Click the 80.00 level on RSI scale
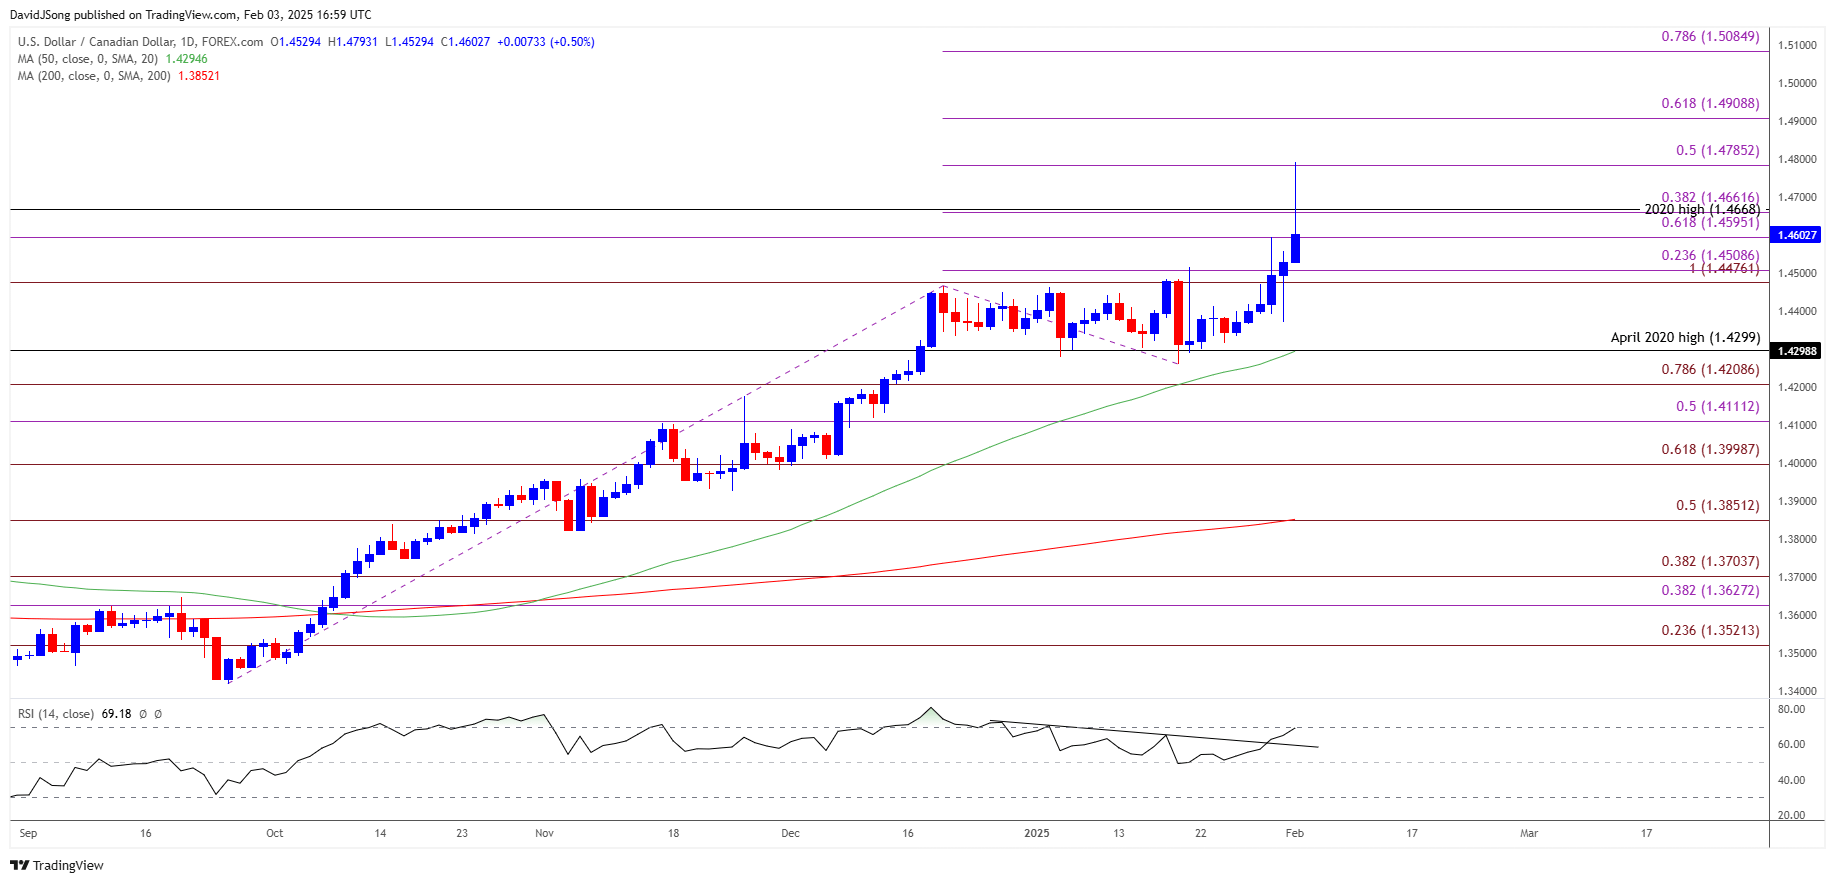 click(1791, 709)
